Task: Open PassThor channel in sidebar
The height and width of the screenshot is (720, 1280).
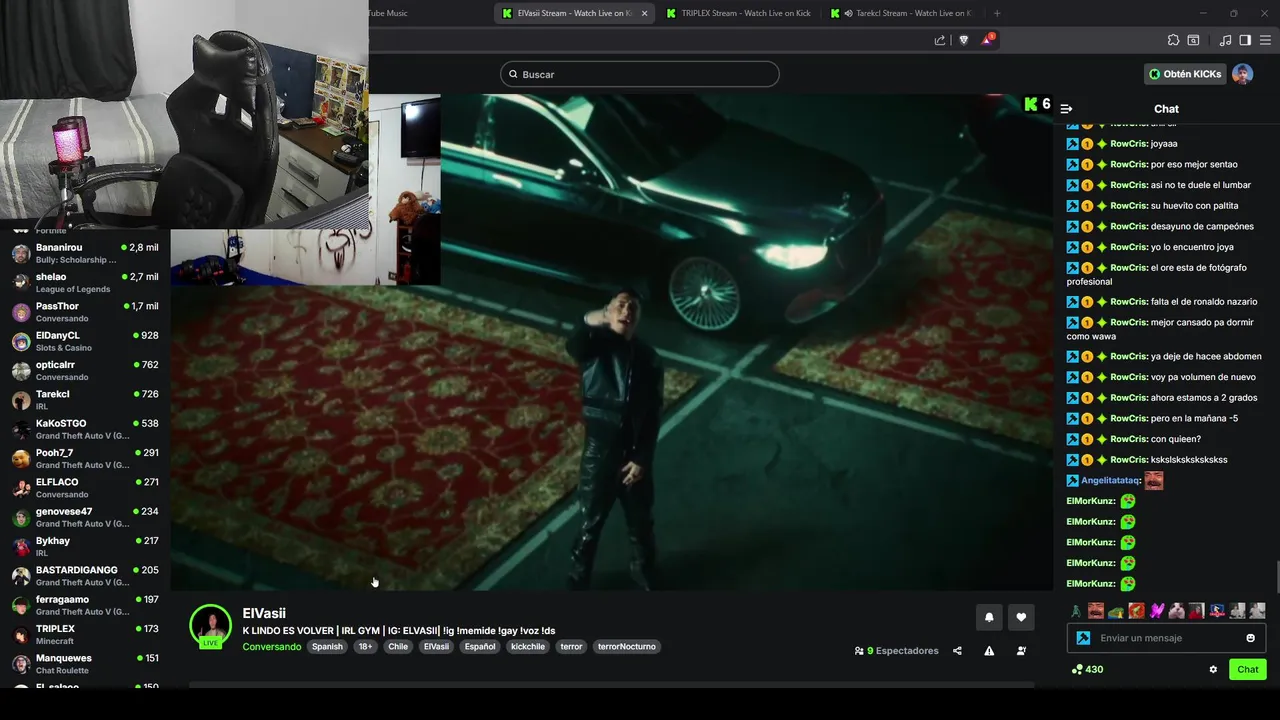Action: tap(85, 312)
